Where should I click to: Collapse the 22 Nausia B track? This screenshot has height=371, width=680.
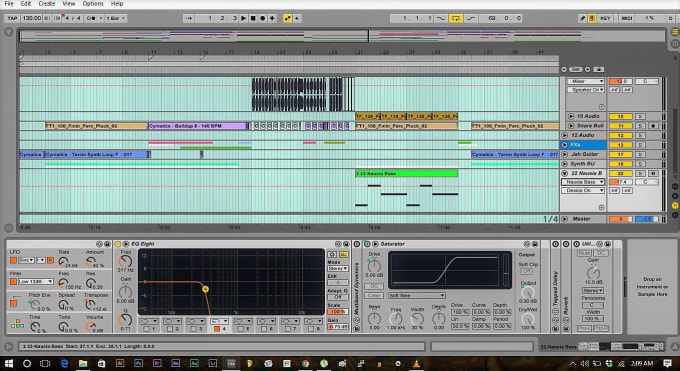pos(565,173)
